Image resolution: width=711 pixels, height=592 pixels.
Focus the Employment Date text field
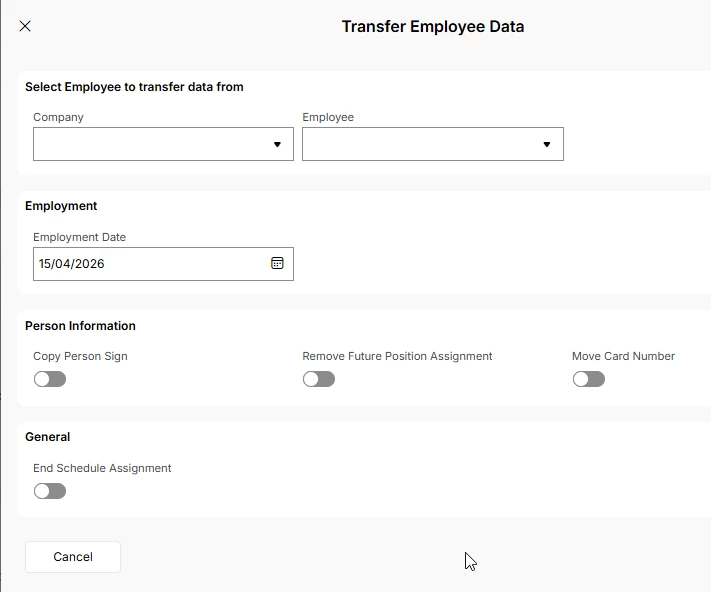coord(150,264)
